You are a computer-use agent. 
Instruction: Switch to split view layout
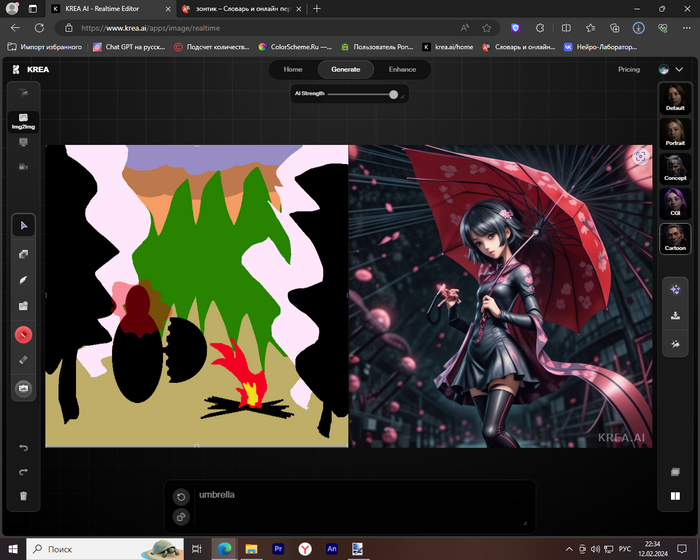(676, 495)
